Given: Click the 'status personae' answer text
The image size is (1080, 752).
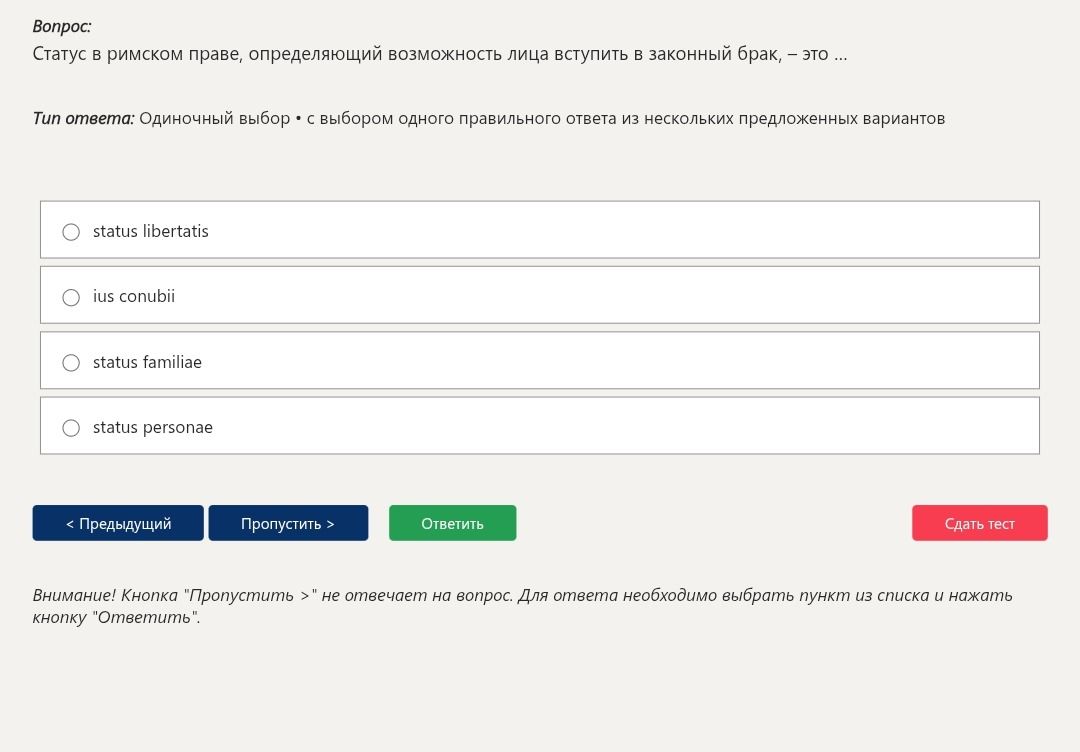Looking at the screenshot, I should [x=153, y=428].
